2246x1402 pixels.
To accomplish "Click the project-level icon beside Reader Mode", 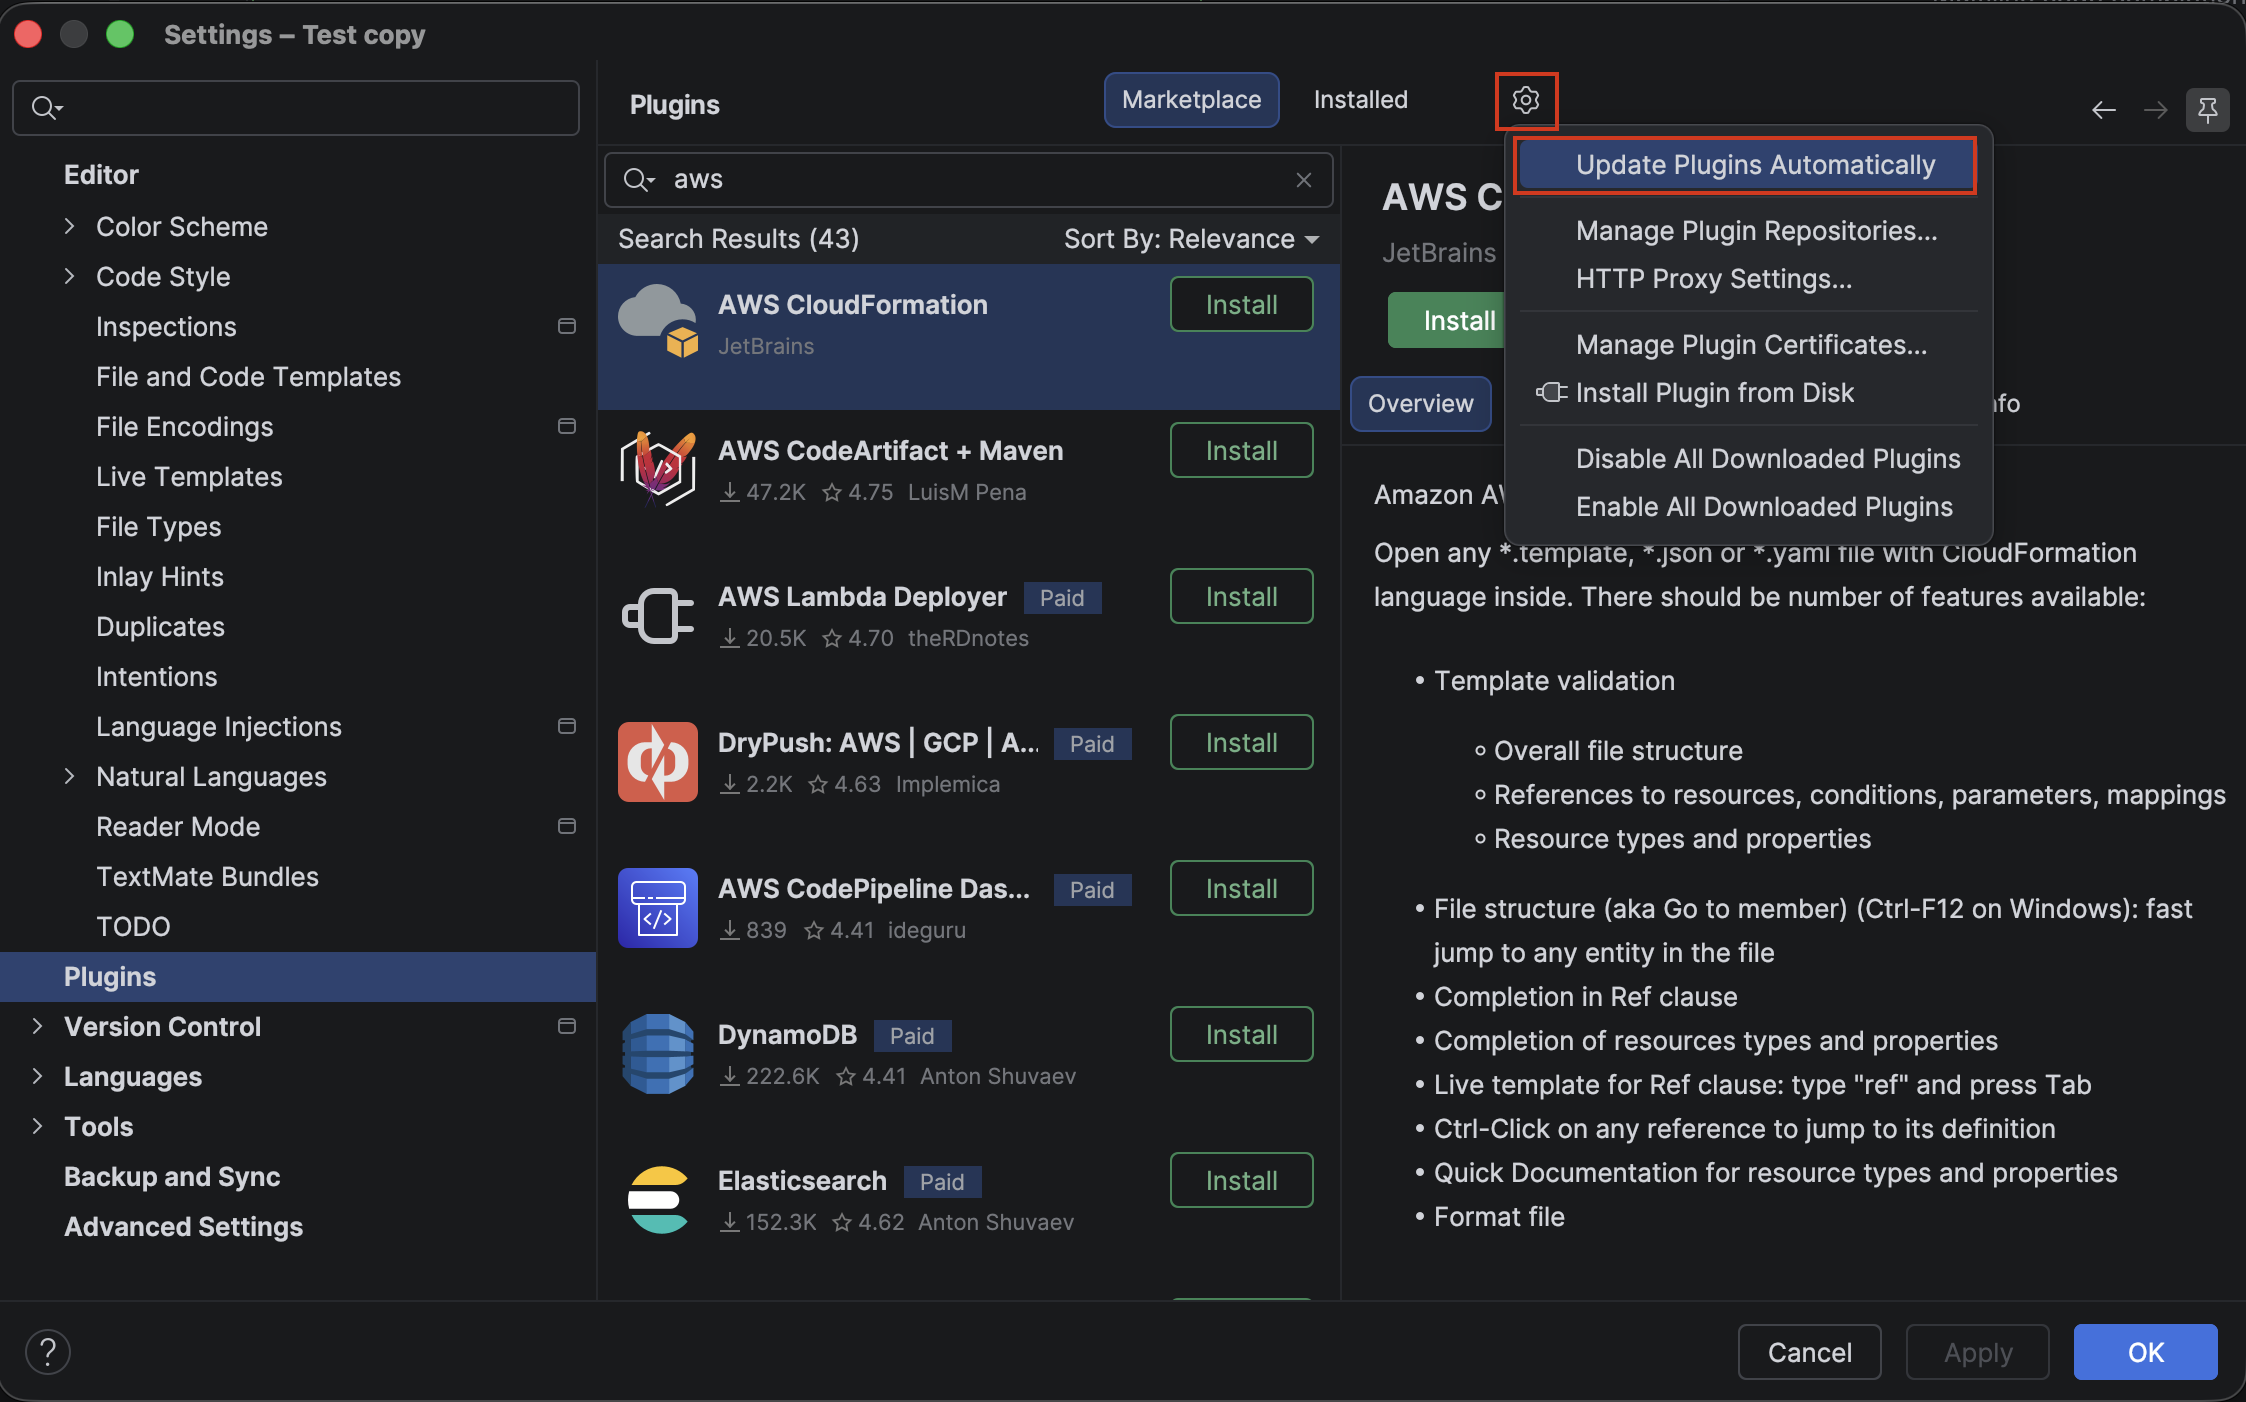I will pos(567,826).
